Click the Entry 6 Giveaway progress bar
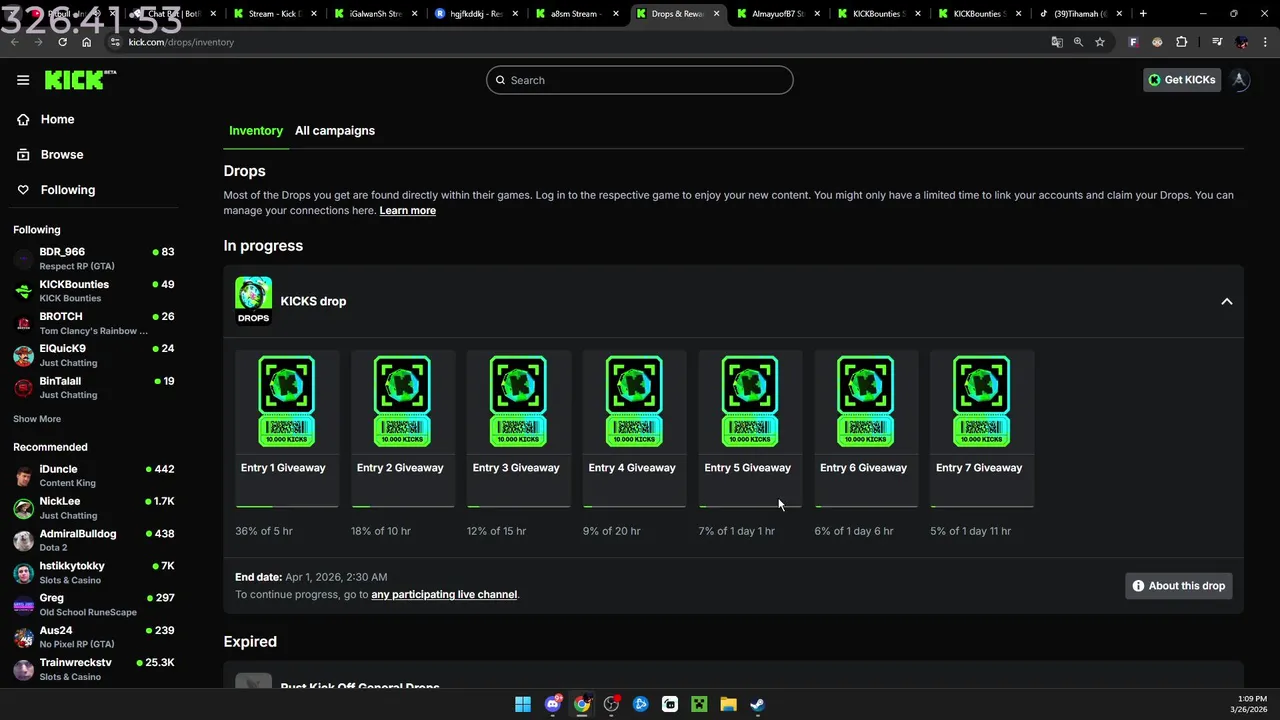The width and height of the screenshot is (1280, 720). pos(866,507)
